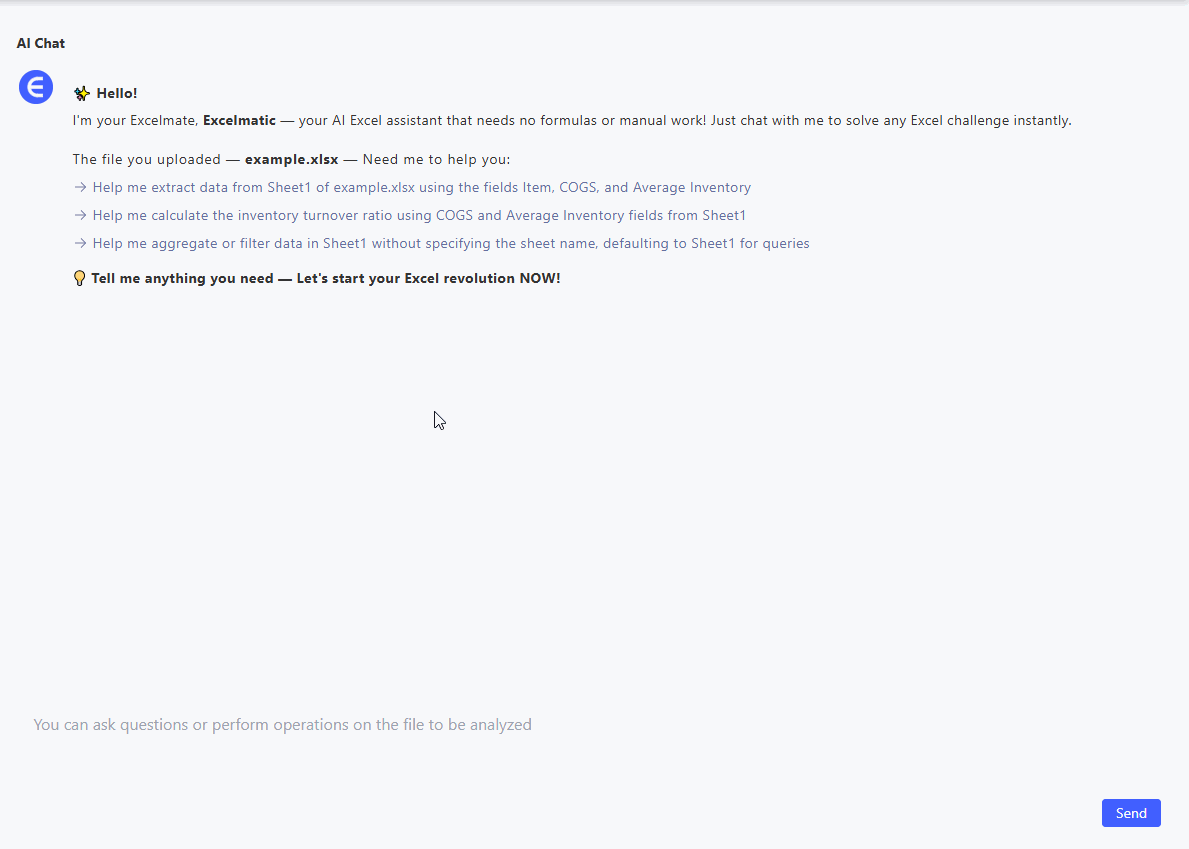Click the arrow before the aggregate or filter suggestion
Image resolution: width=1189 pixels, height=849 pixels.
pos(80,243)
